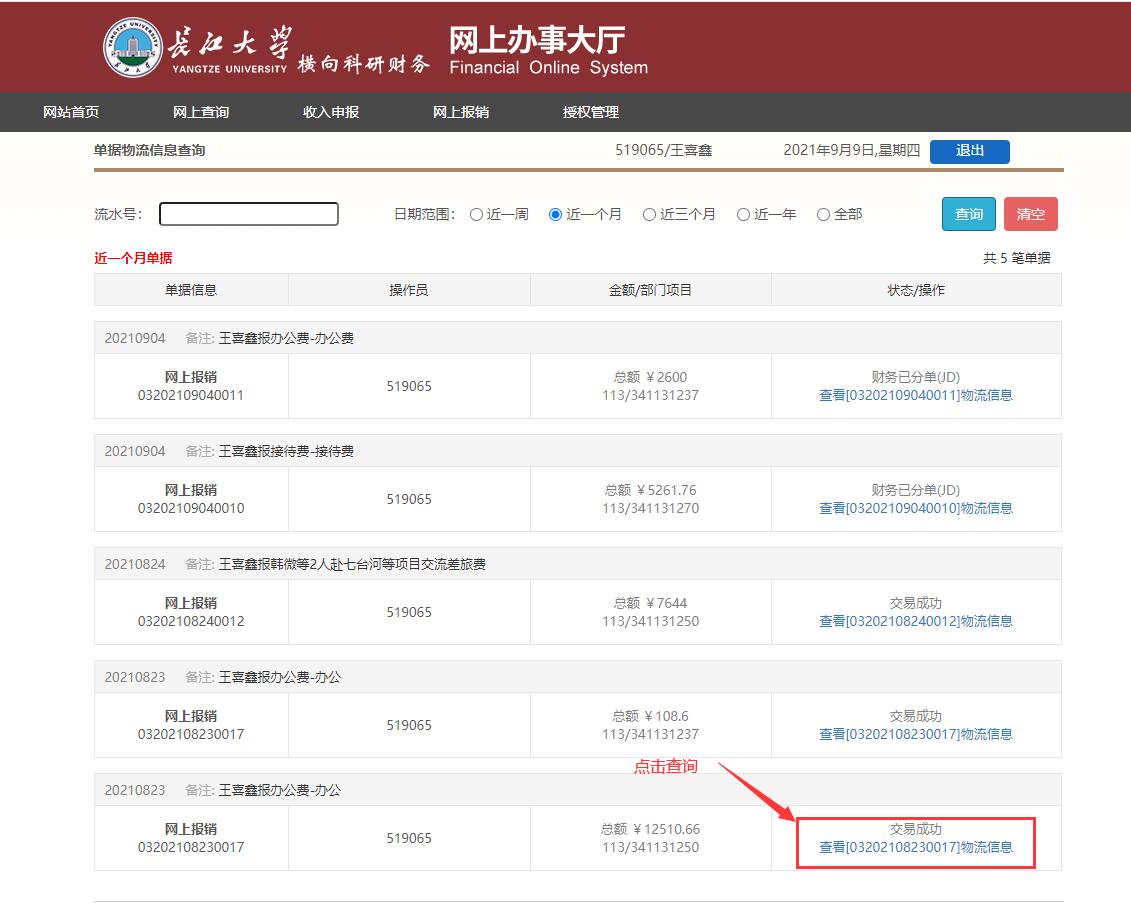The image size is (1131, 903).
Task: Select the 近一周 date range radio
Action: 476,214
